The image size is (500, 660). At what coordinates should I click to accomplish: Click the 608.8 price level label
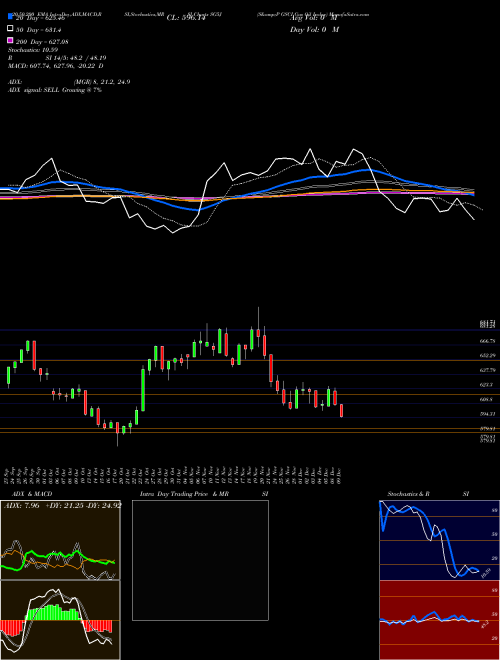(x=487, y=399)
